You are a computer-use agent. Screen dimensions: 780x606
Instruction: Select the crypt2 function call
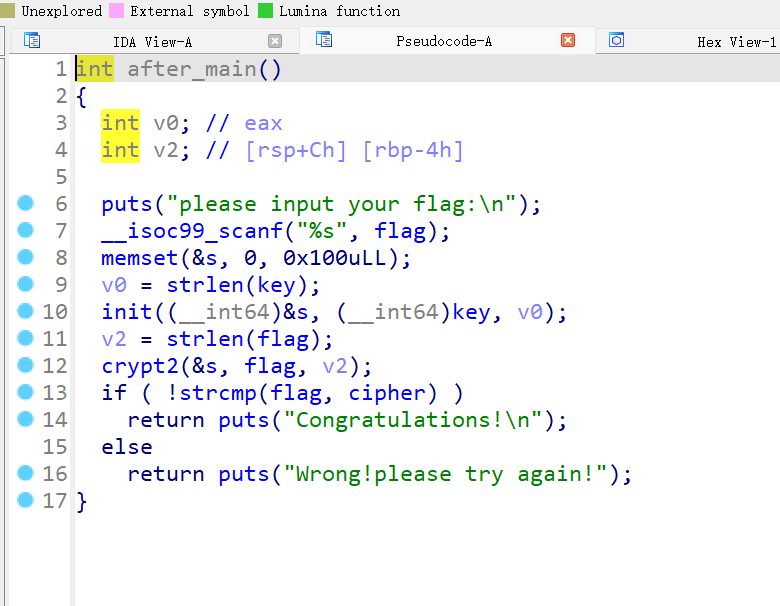point(140,366)
